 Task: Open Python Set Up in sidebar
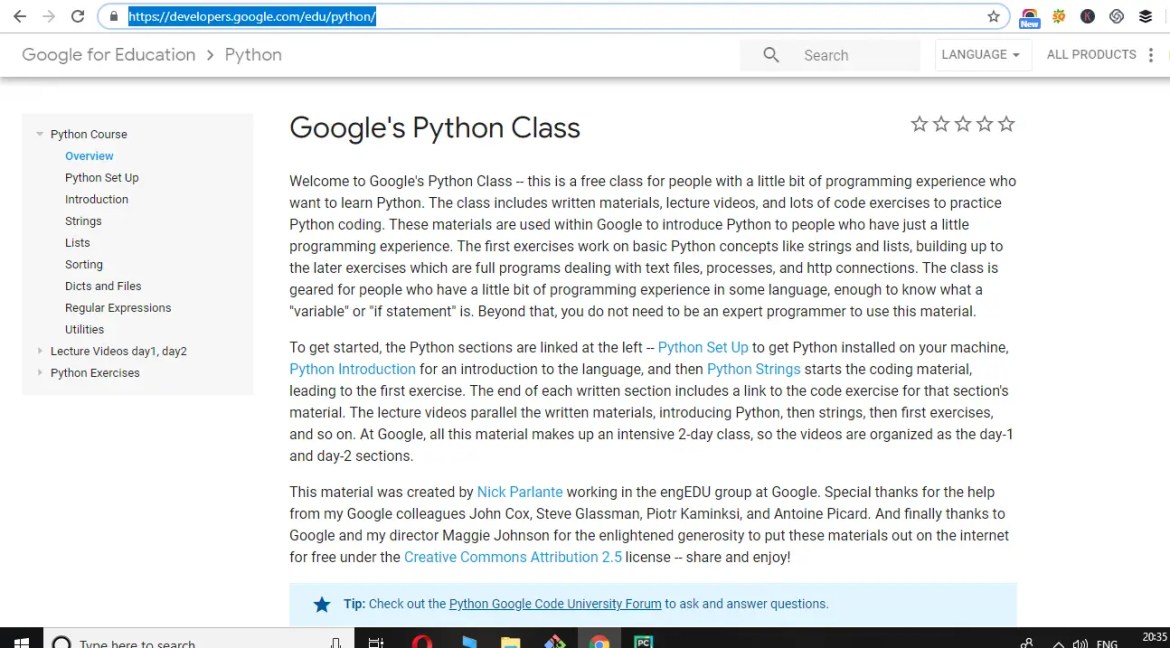101,178
